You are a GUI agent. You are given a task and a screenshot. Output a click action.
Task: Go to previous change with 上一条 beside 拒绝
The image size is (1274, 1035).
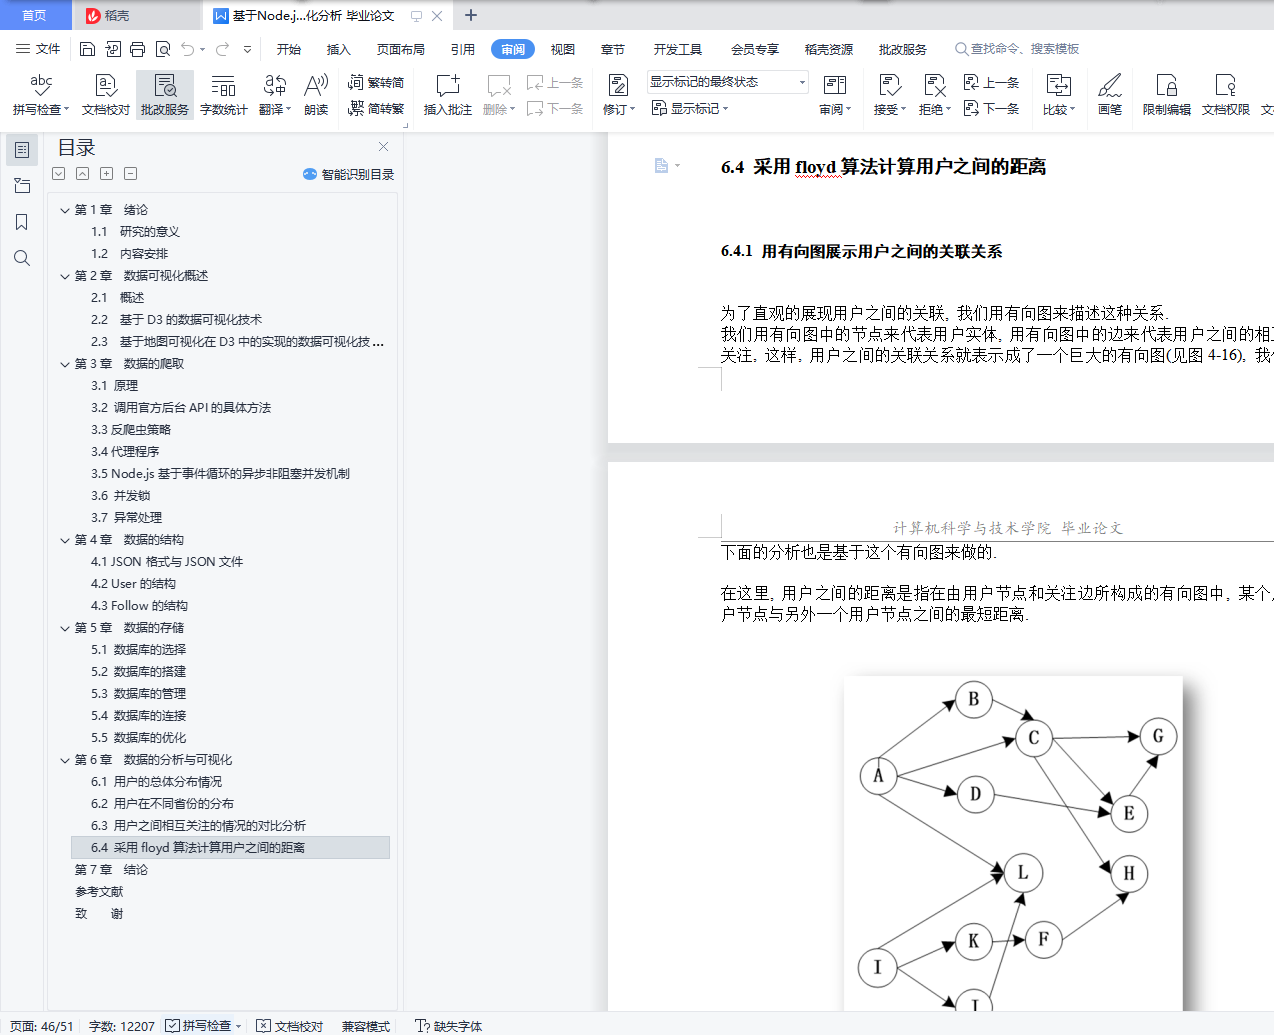991,83
